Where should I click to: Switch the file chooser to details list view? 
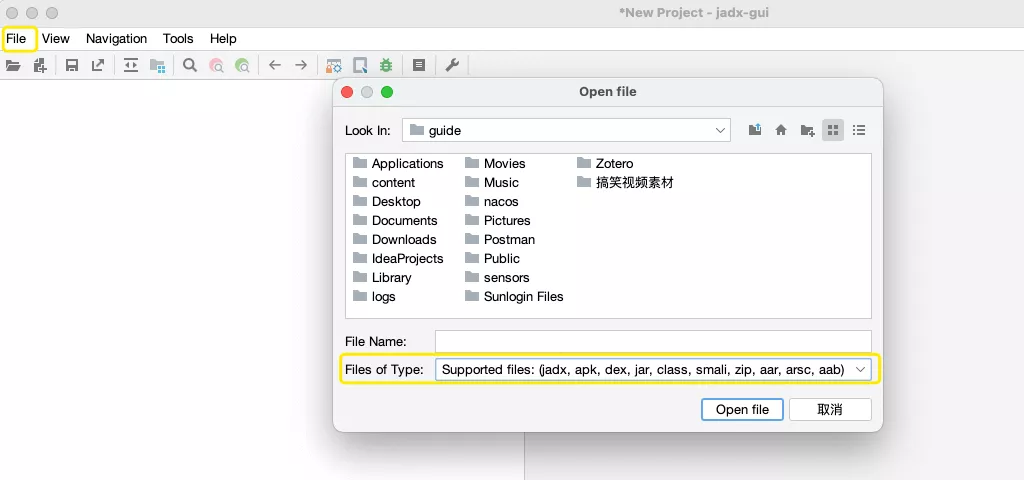859,130
